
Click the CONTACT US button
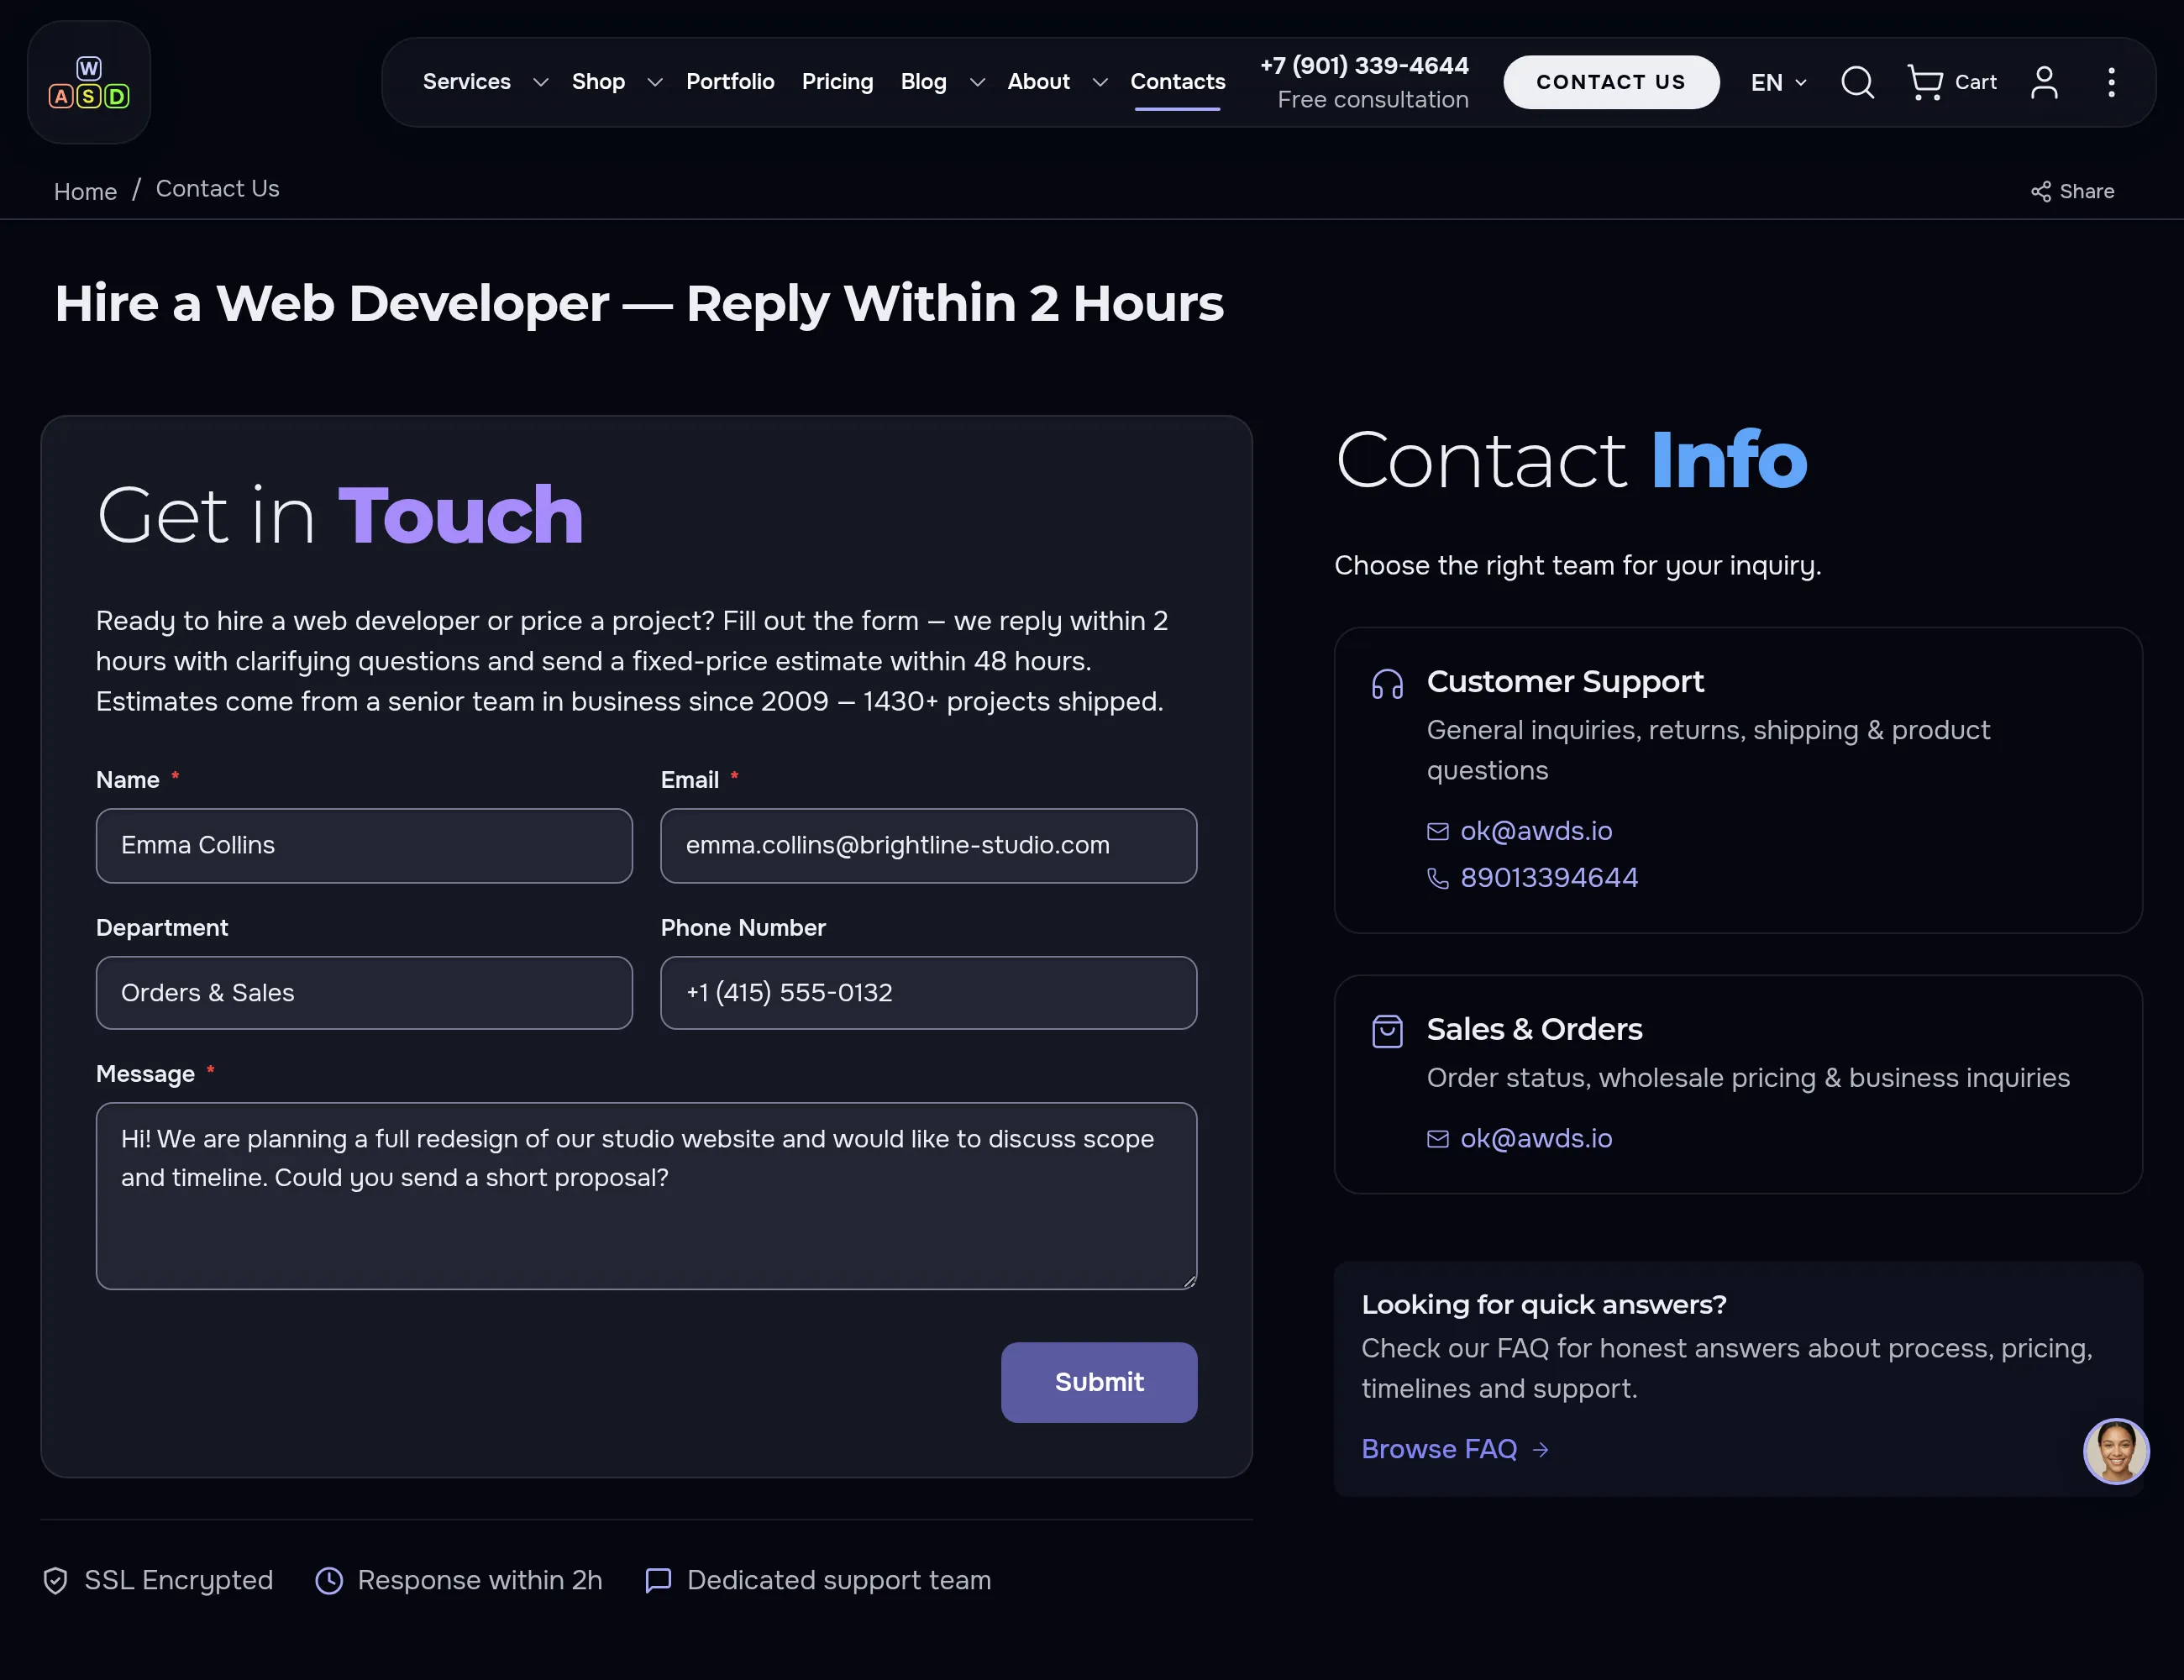(1611, 82)
